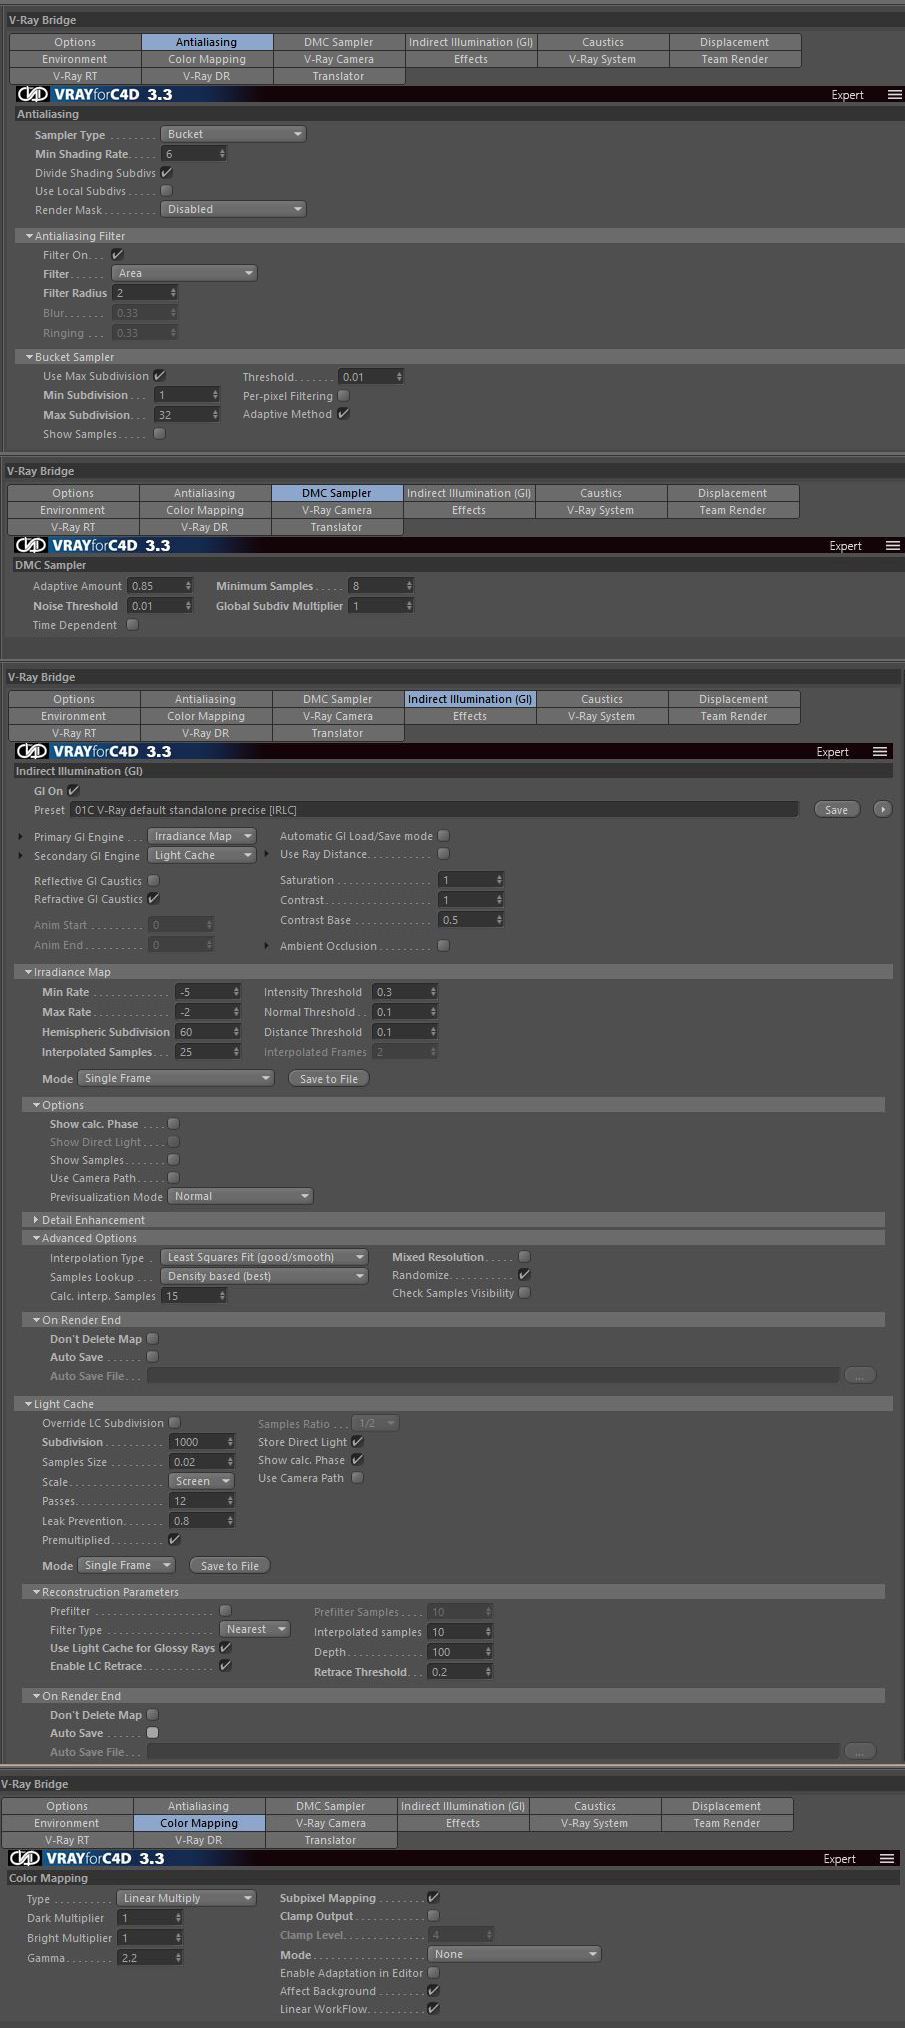Expand the Detail Enhancement section
Viewport: 905px width, 2028px height.
[36, 1220]
